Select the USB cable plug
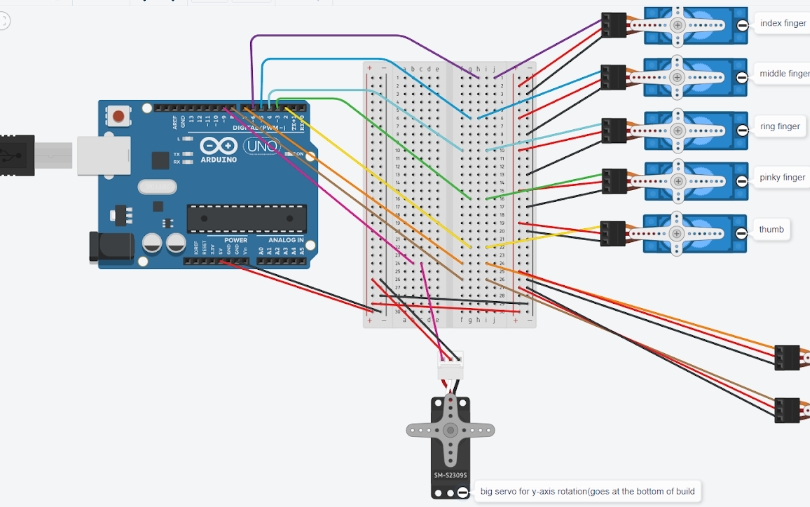Viewport: 810px width, 507px height. (x=17, y=155)
